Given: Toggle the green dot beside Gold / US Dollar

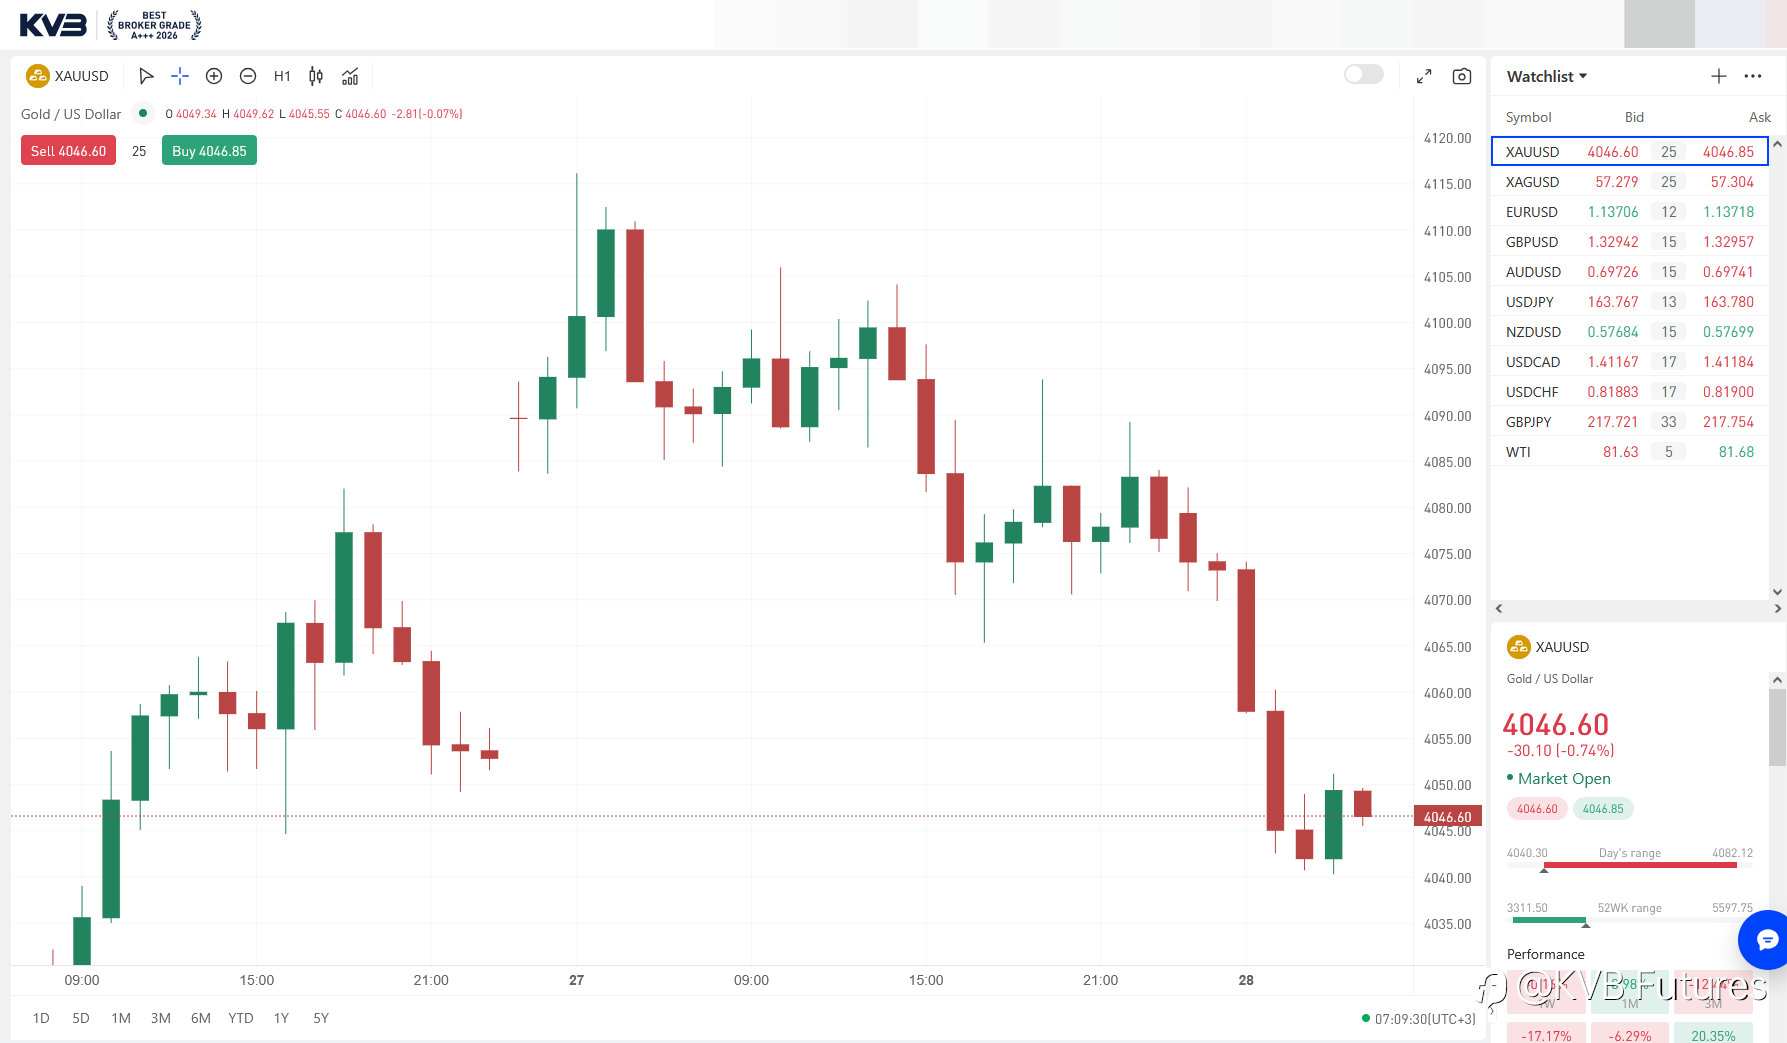Looking at the screenshot, I should [143, 113].
